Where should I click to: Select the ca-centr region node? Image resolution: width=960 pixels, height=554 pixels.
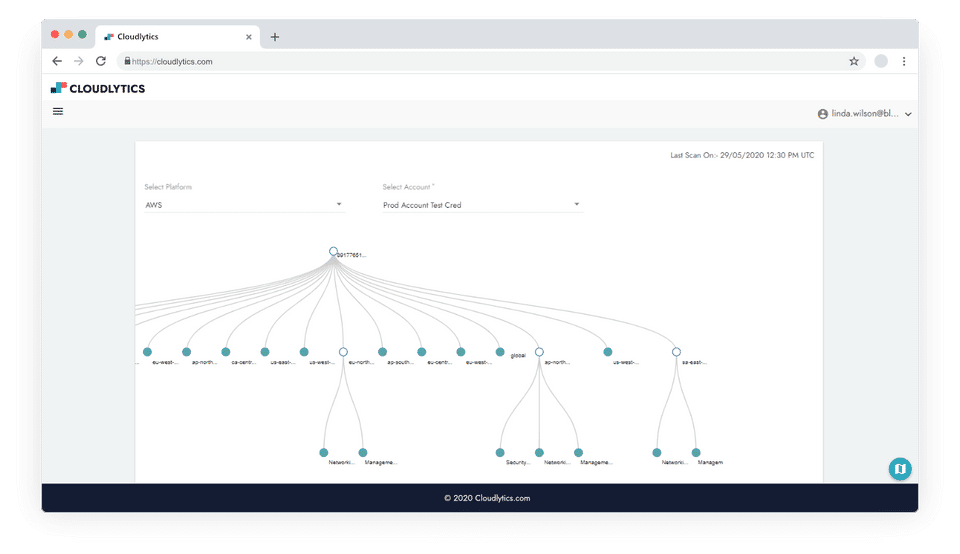tap(226, 352)
